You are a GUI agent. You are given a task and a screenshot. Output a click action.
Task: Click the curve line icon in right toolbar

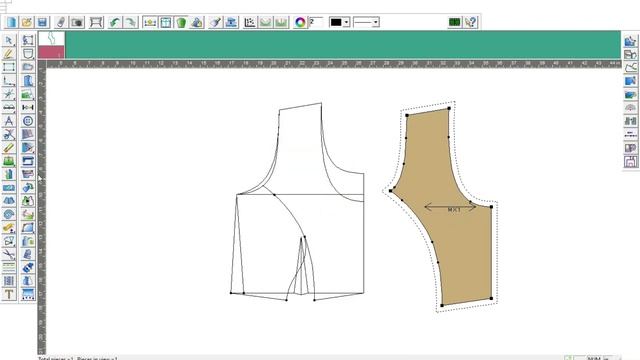[x=631, y=67]
